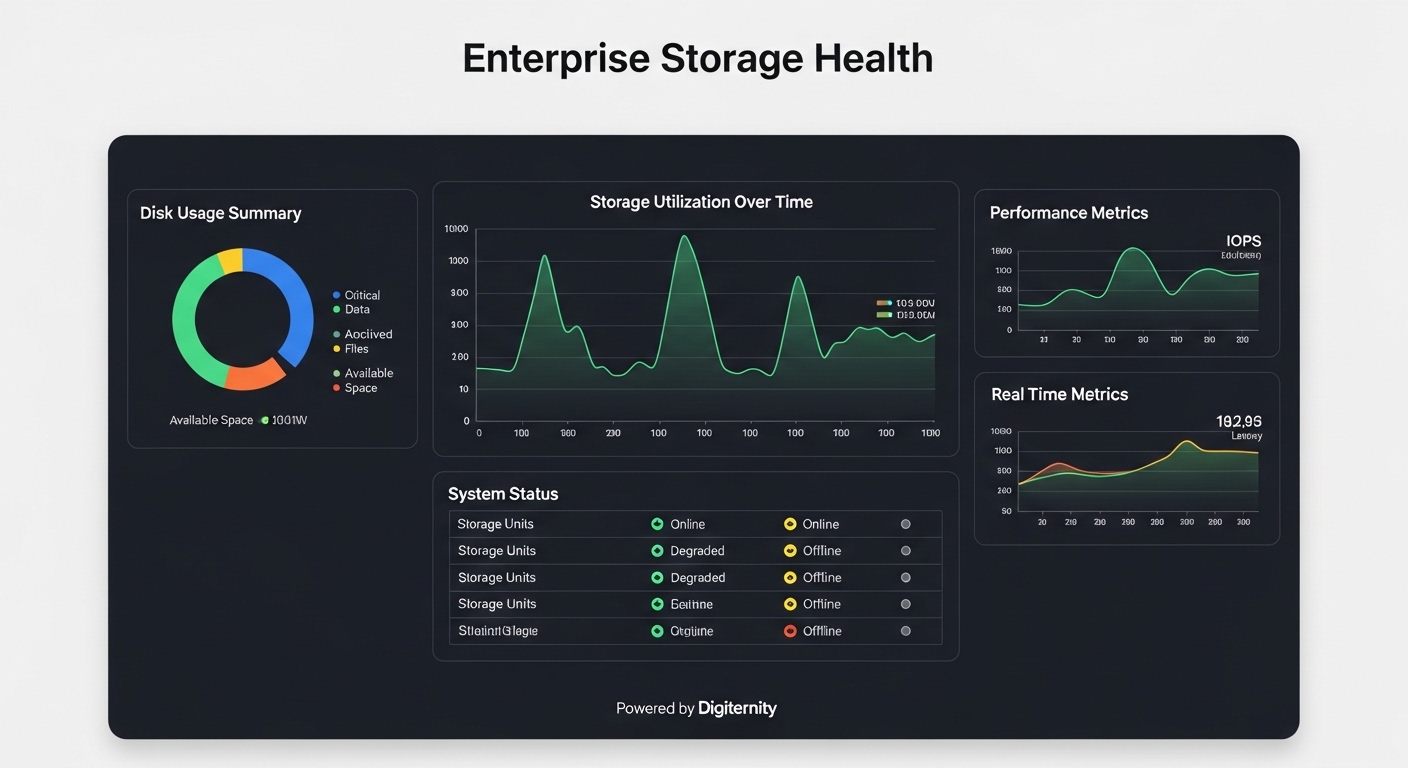Click the red Offline status icon
Image resolution: width=1408 pixels, height=768 pixels.
point(790,631)
